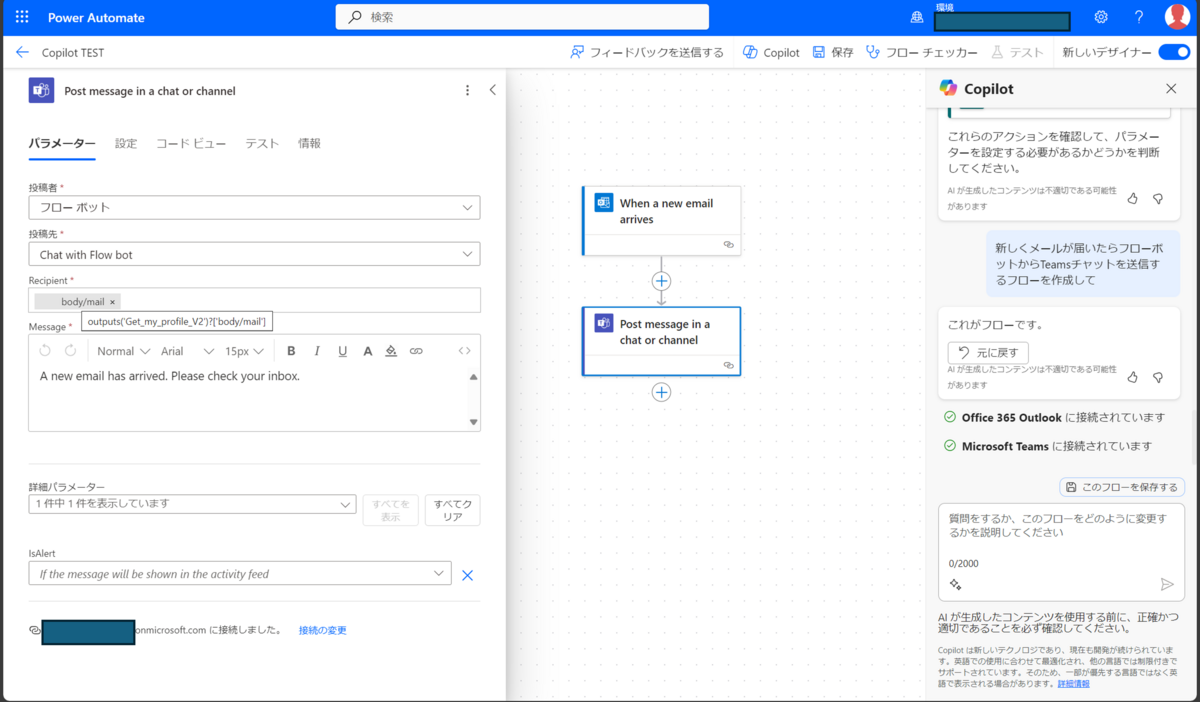Click the thumbs up on 'これがフローです' reply

point(1133,377)
